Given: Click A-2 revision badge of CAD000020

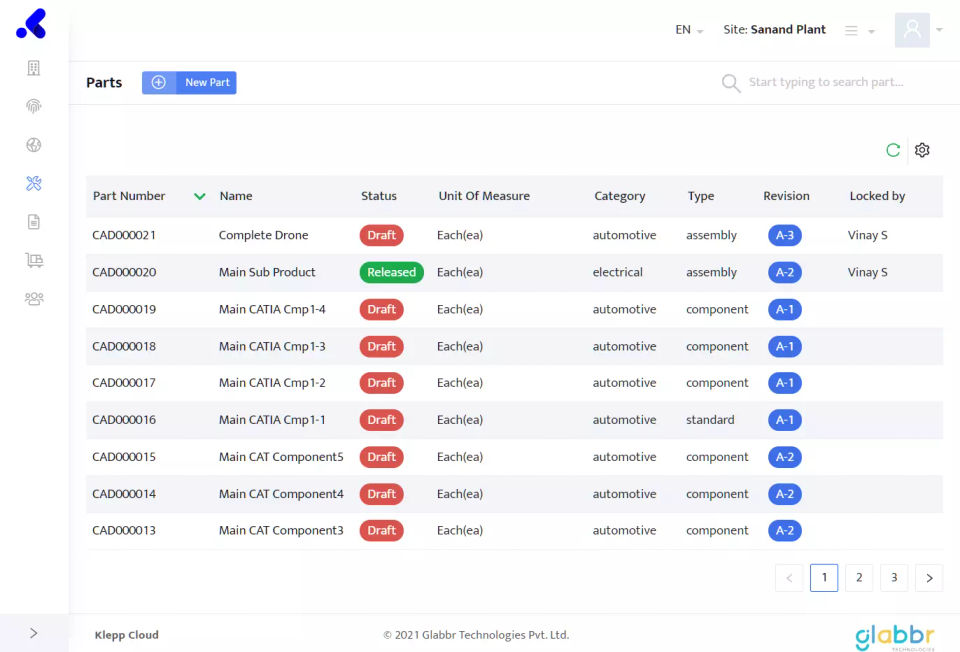Looking at the screenshot, I should [785, 272].
